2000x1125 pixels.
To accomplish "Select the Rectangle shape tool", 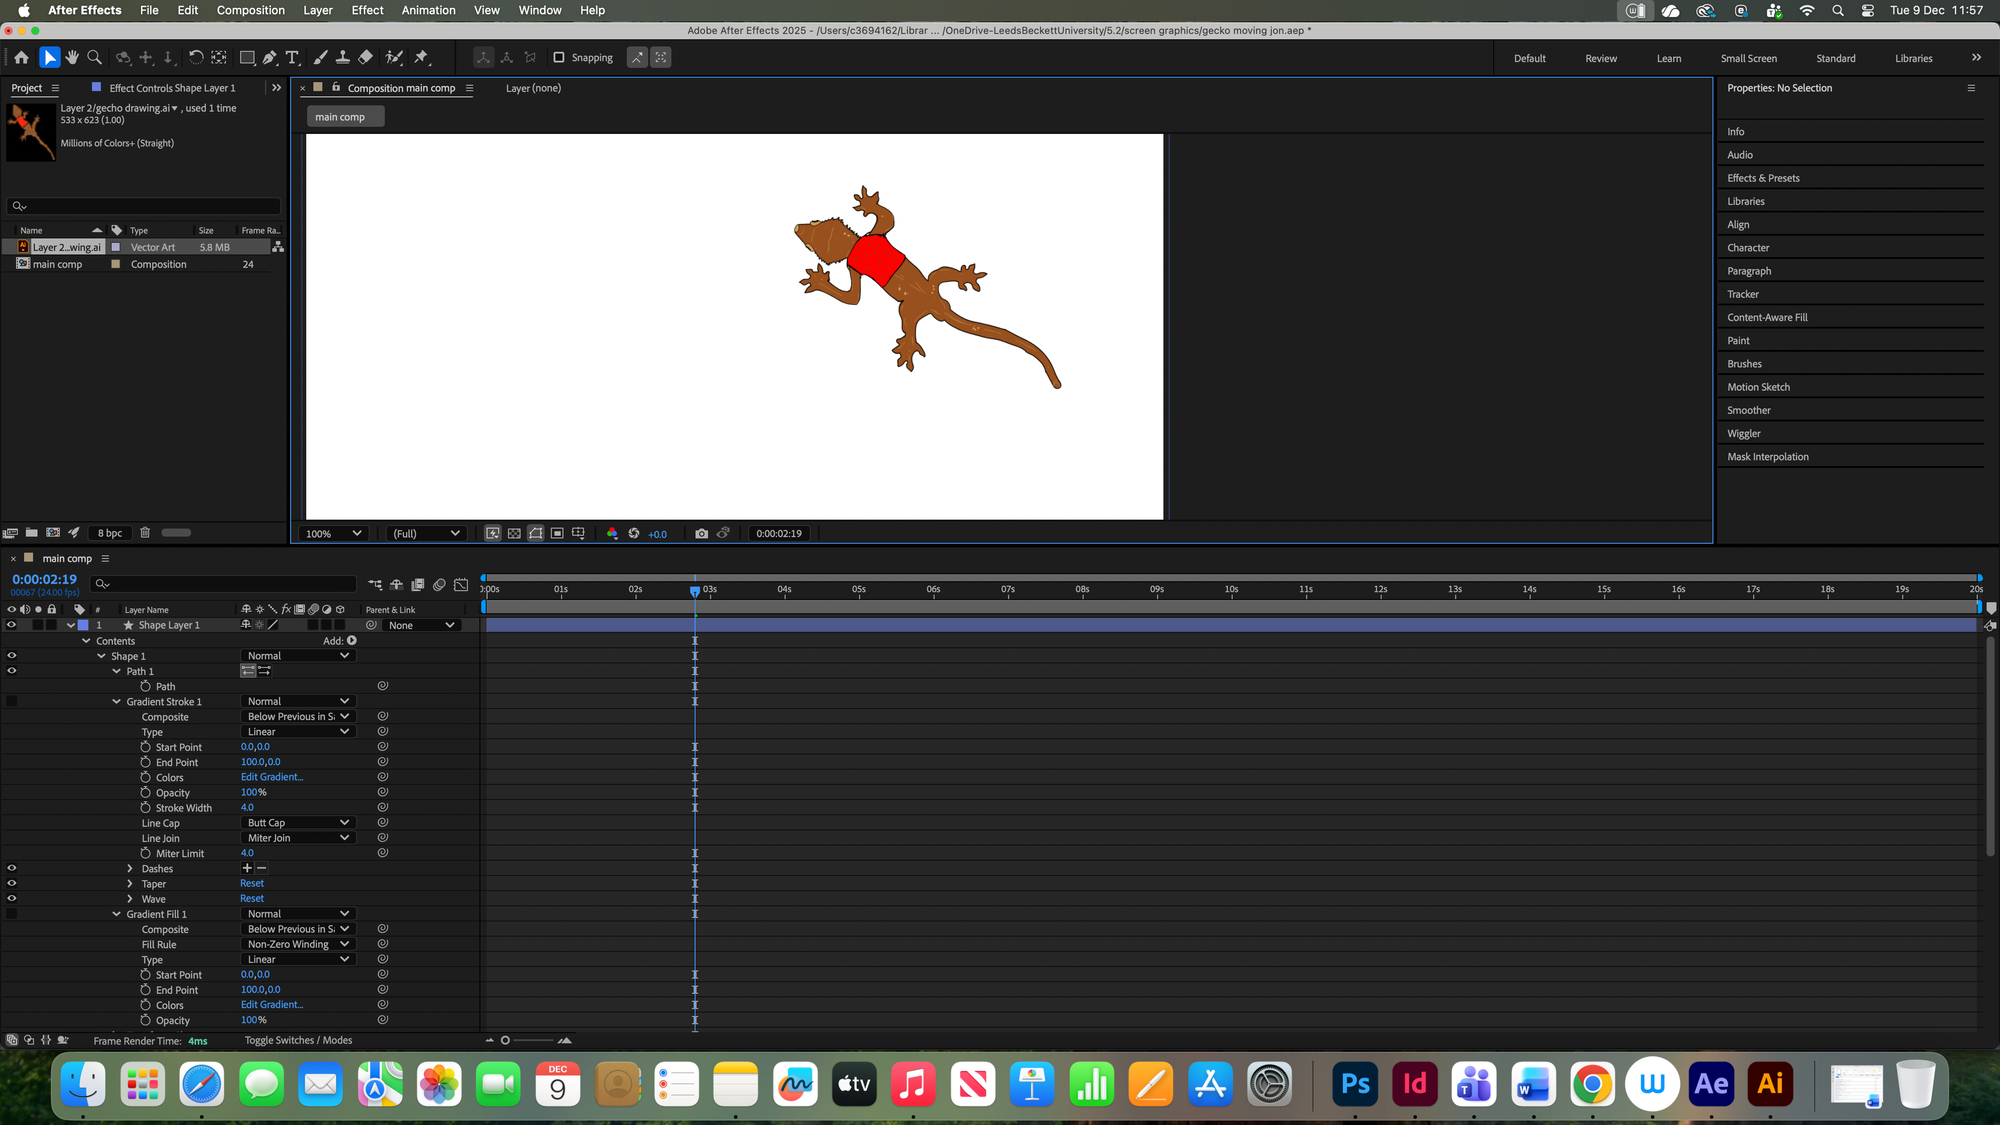I will click(x=247, y=58).
